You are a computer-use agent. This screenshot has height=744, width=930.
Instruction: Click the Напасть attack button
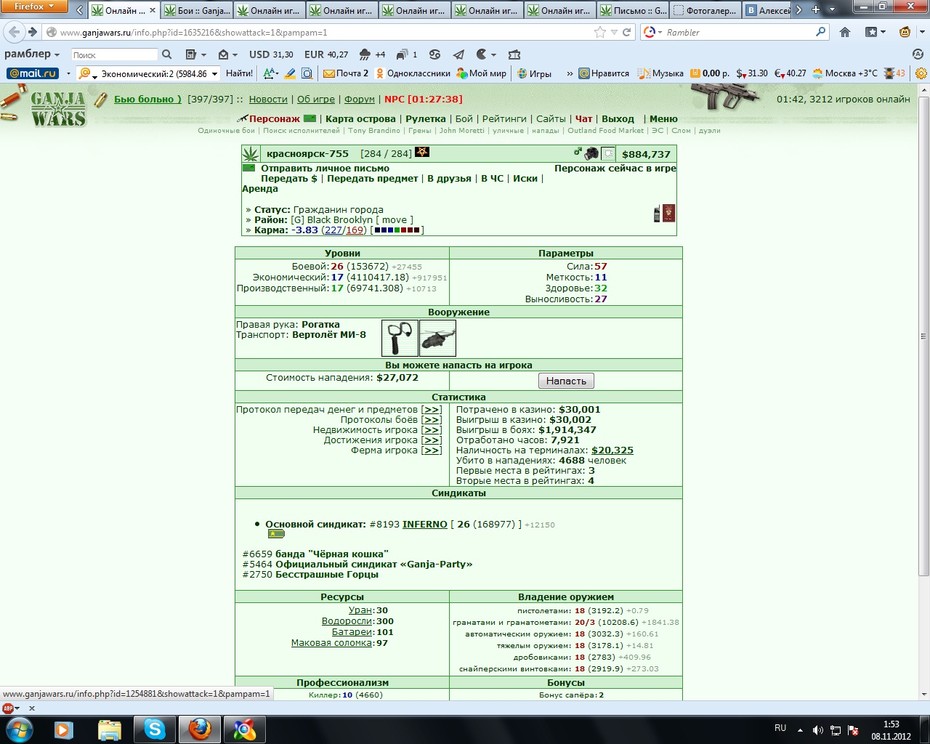566,381
